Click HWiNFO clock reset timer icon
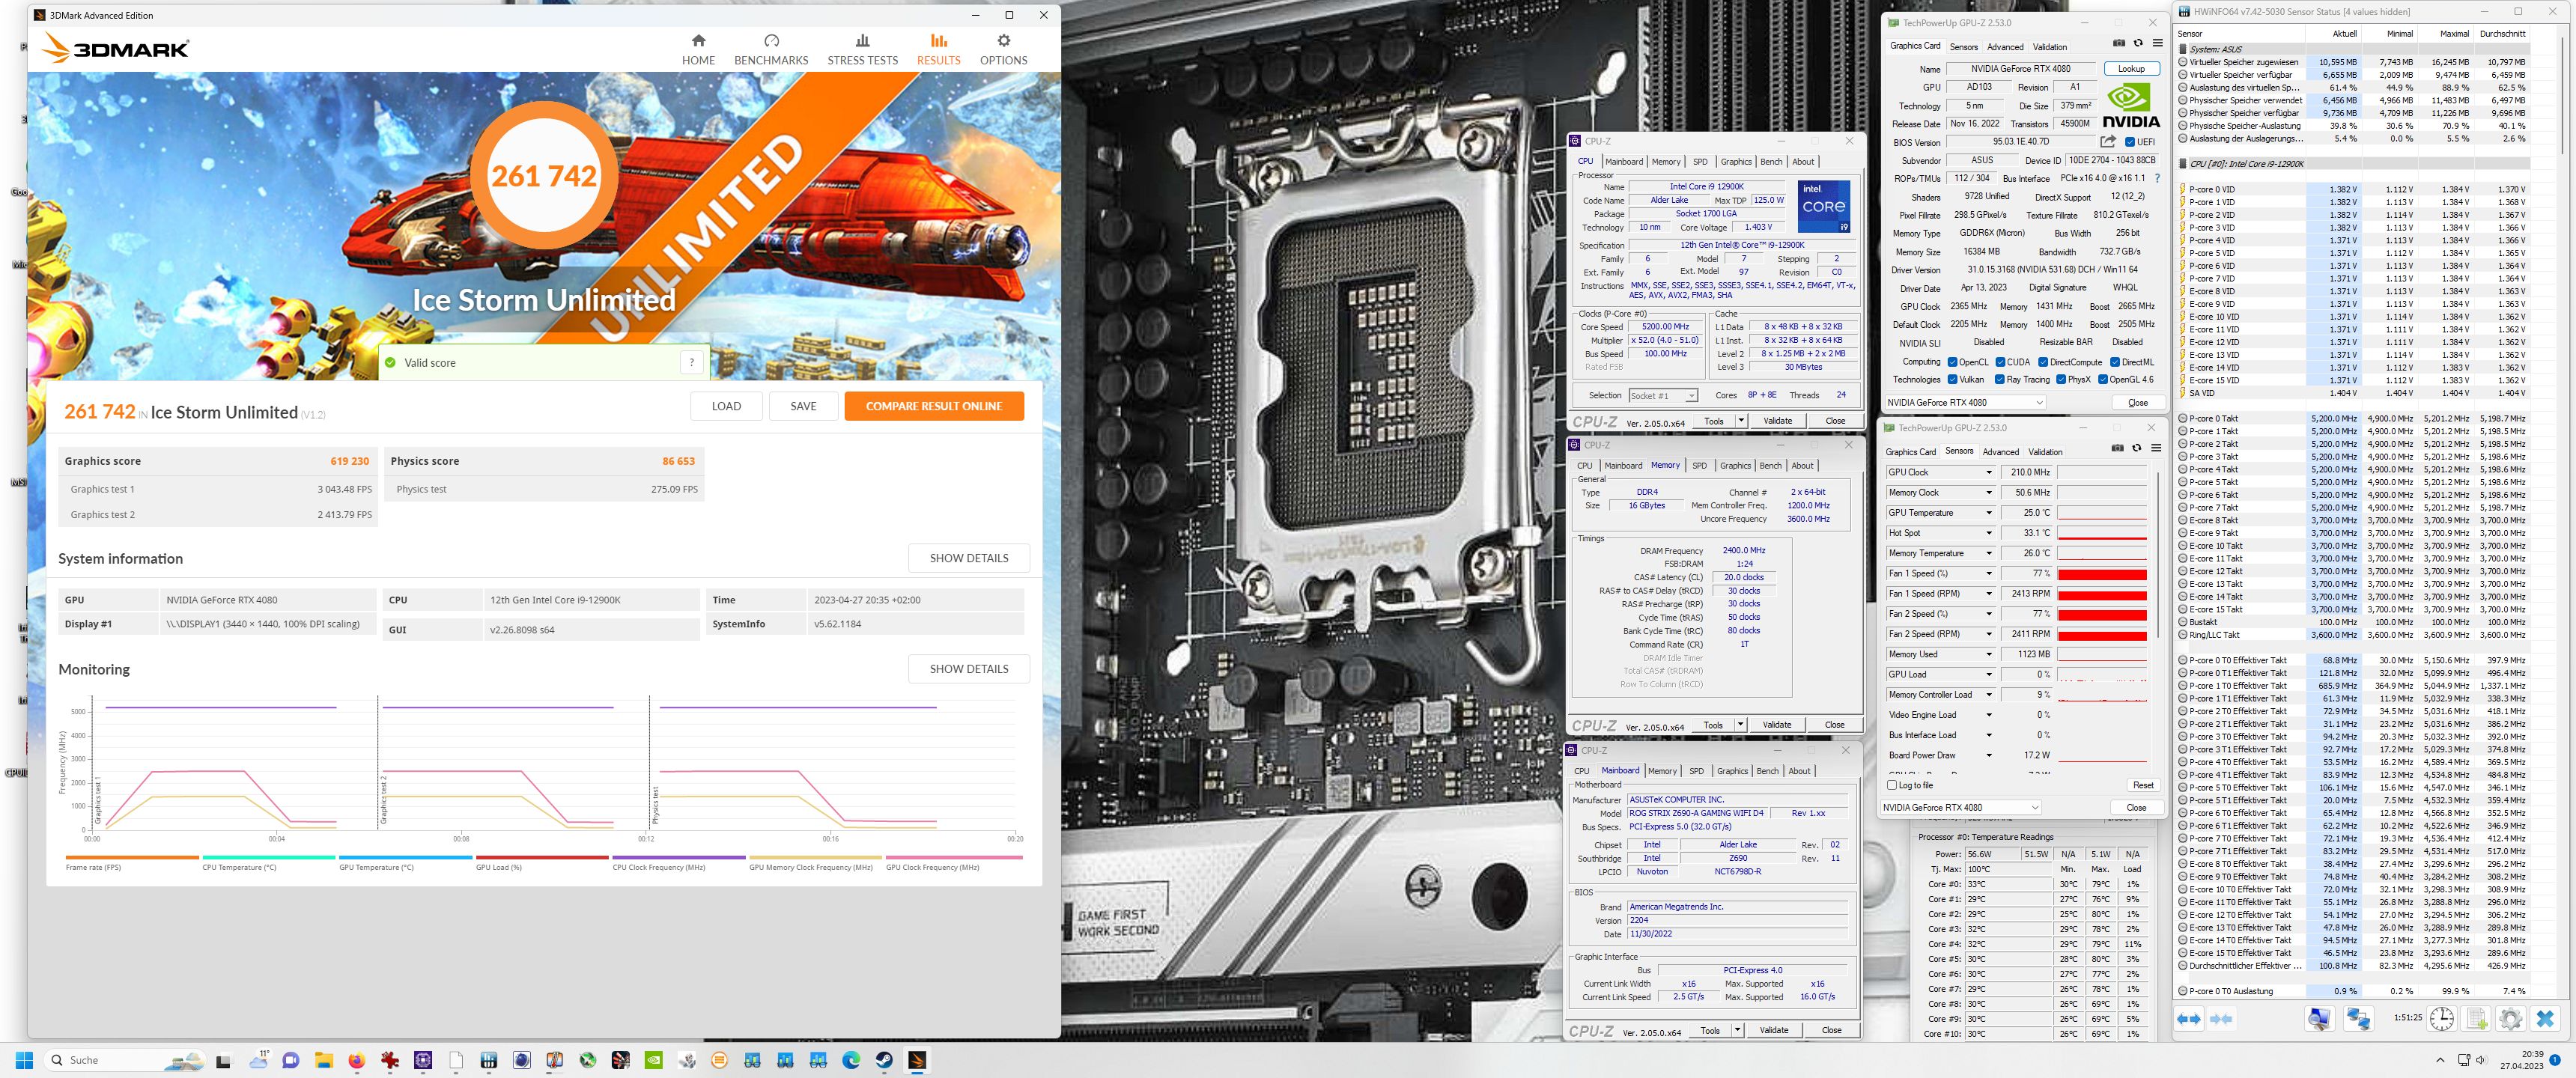The height and width of the screenshot is (1078, 2576). coord(2441,1019)
